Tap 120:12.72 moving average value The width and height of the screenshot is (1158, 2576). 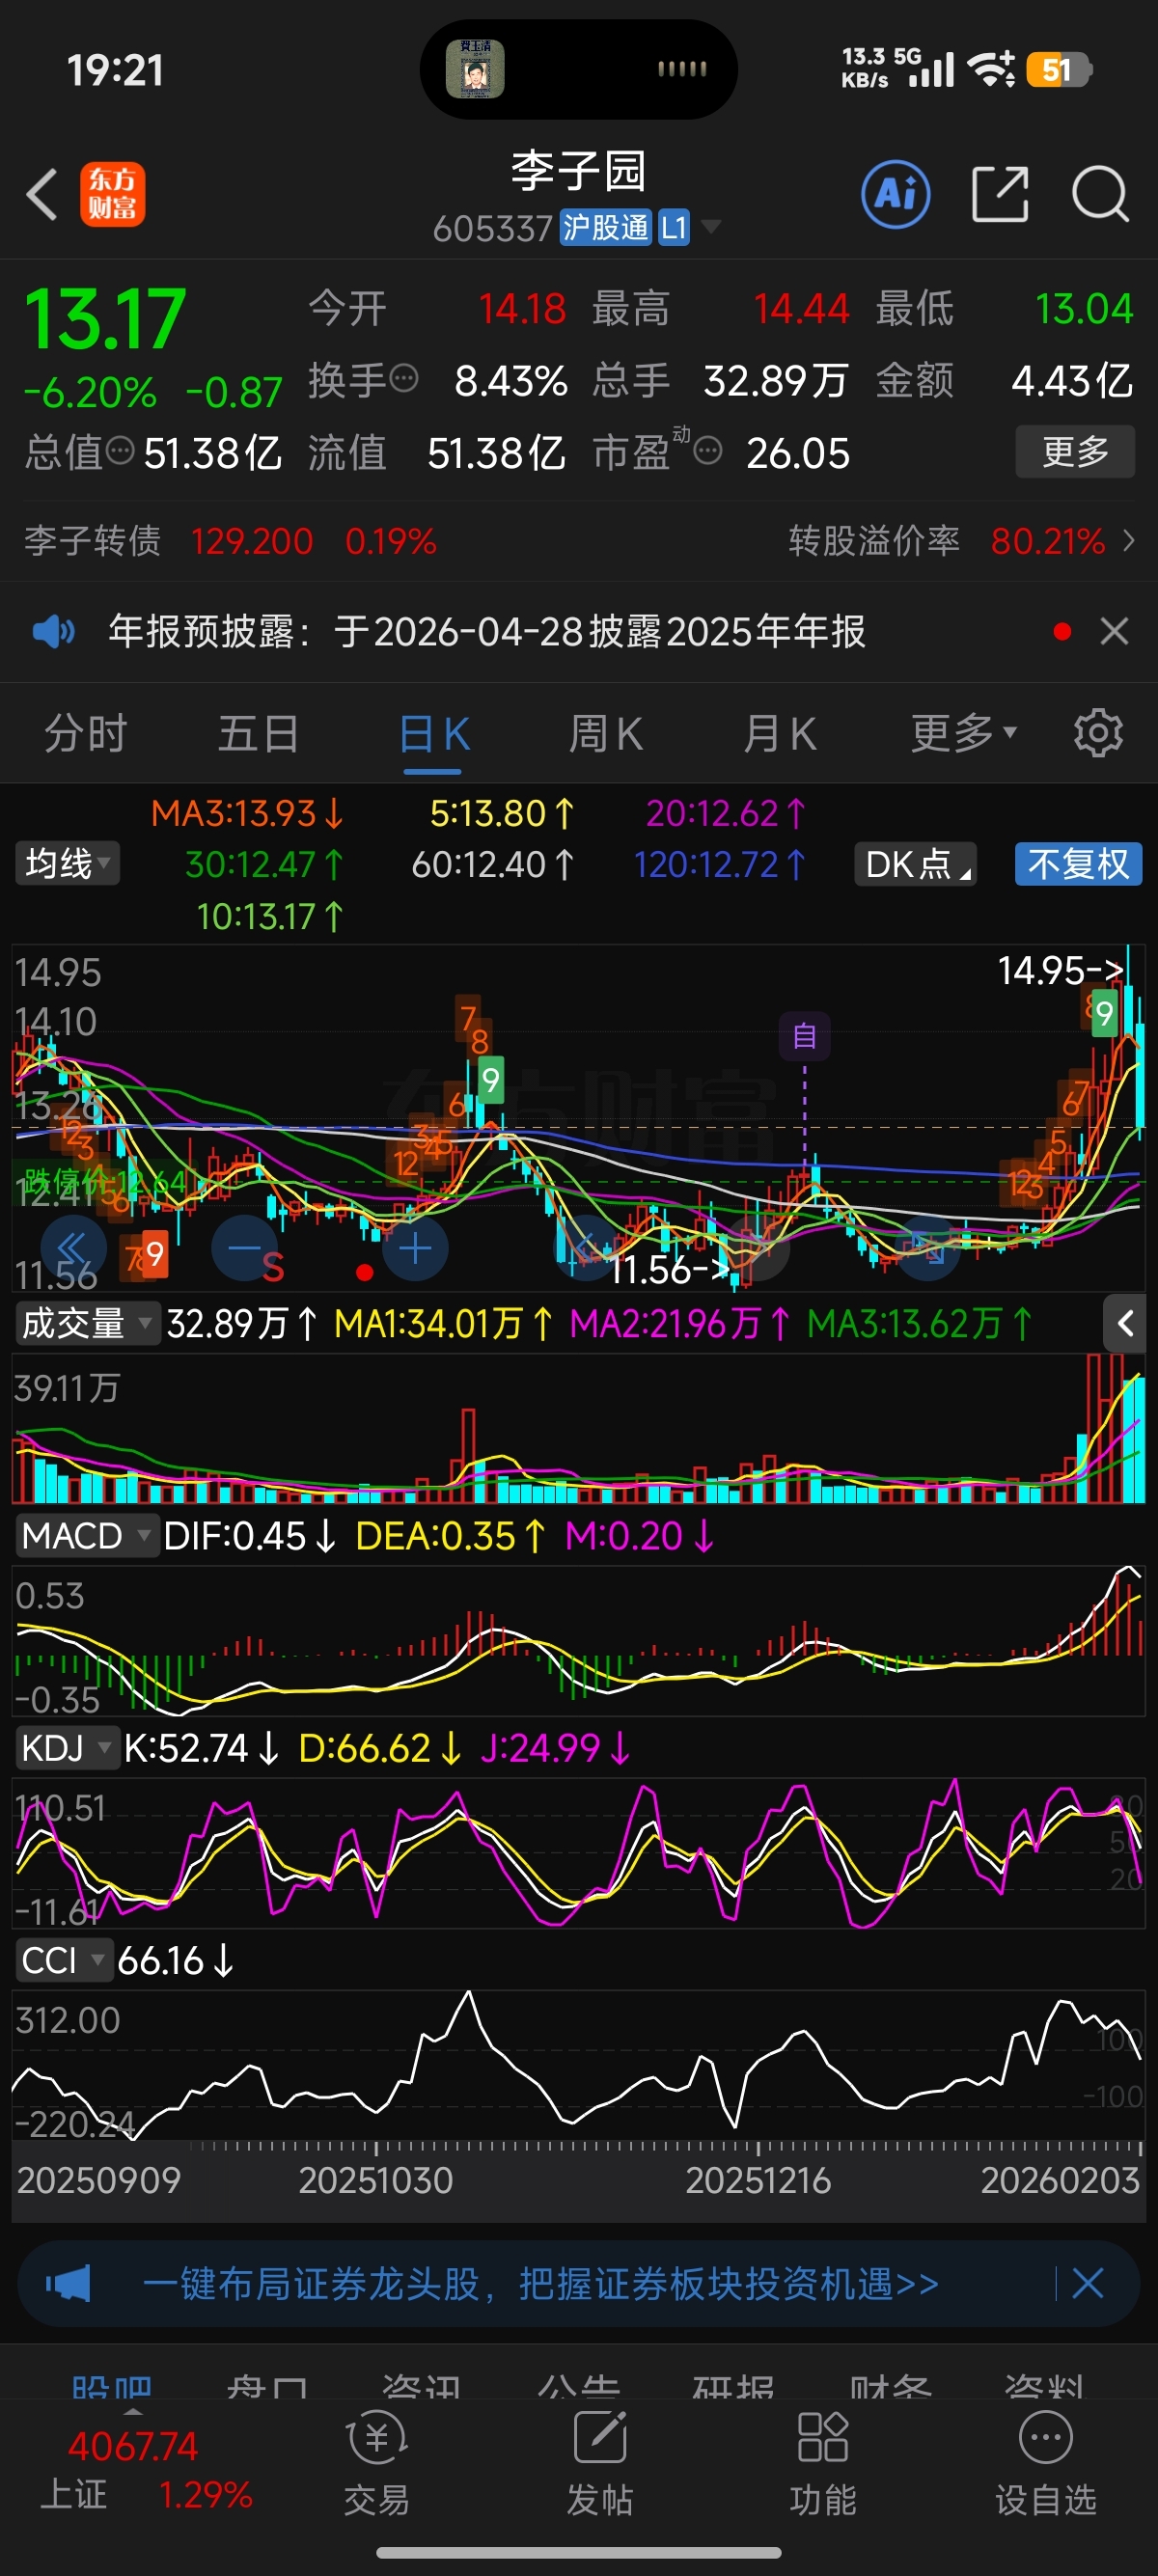point(719,864)
